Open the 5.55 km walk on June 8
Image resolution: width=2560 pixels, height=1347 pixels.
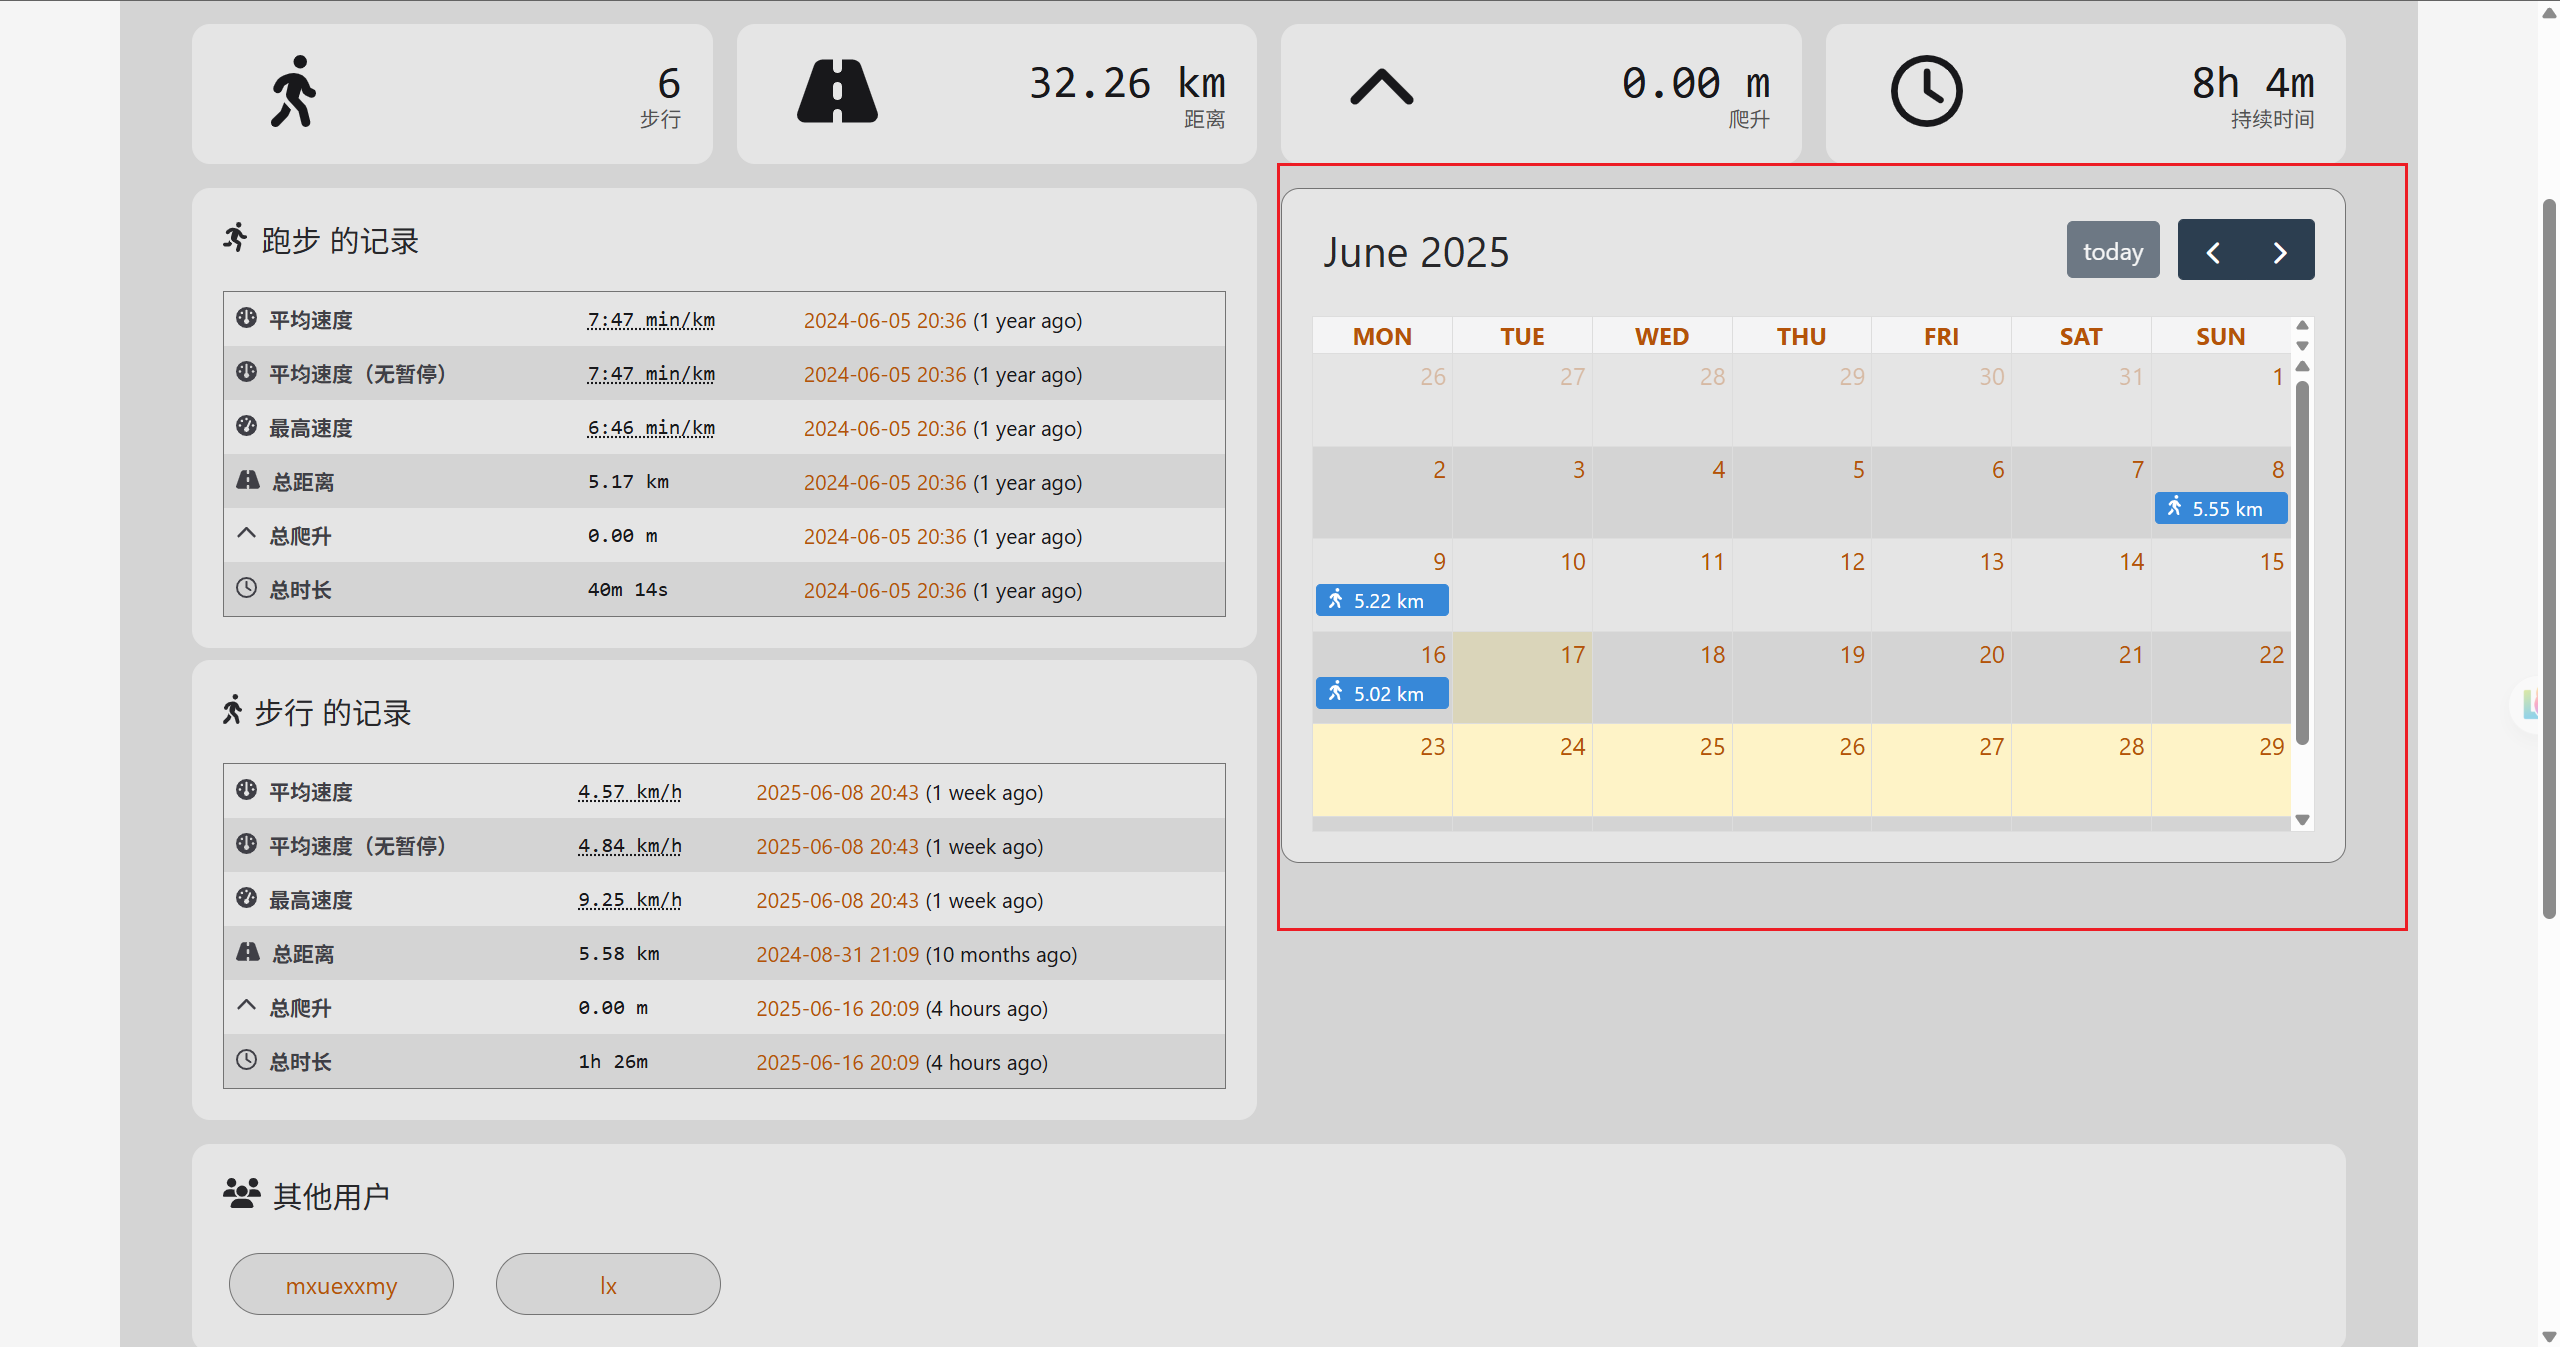[x=2220, y=508]
